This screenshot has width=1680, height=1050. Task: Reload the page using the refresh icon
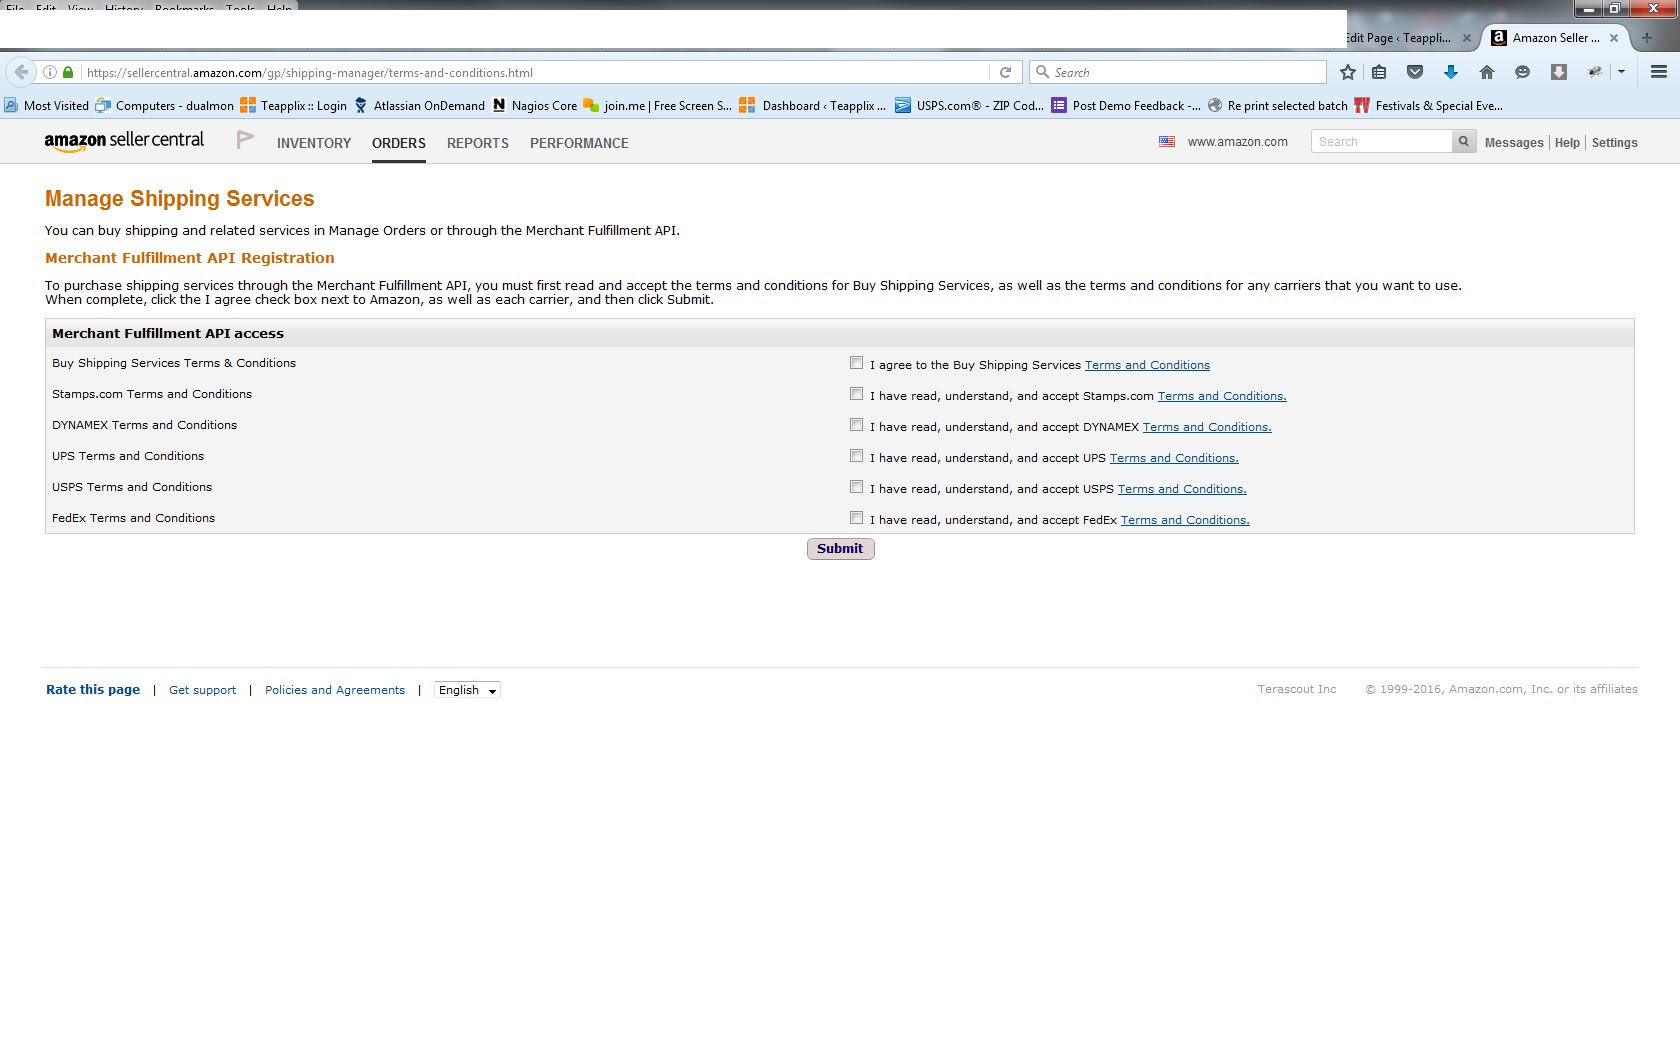pyautogui.click(x=1006, y=72)
